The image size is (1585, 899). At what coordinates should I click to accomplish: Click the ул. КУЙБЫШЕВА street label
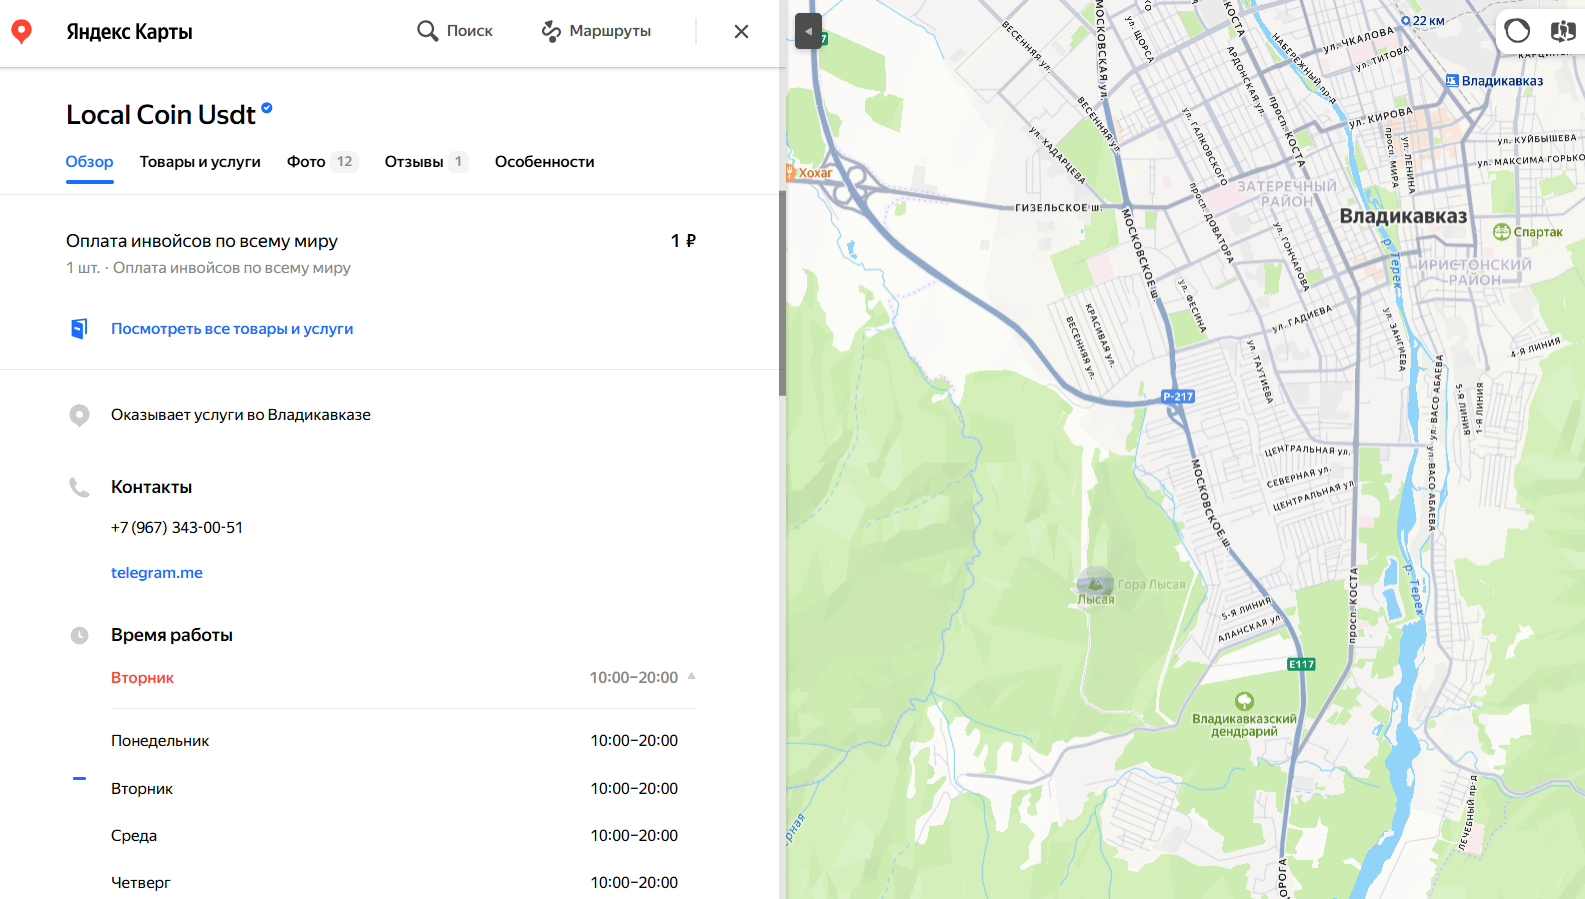1537,139
